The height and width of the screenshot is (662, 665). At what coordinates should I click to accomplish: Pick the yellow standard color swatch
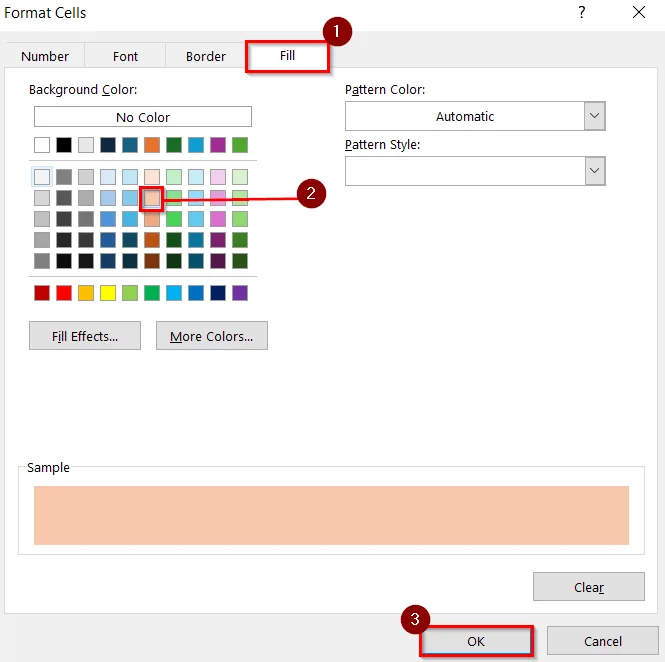108,293
